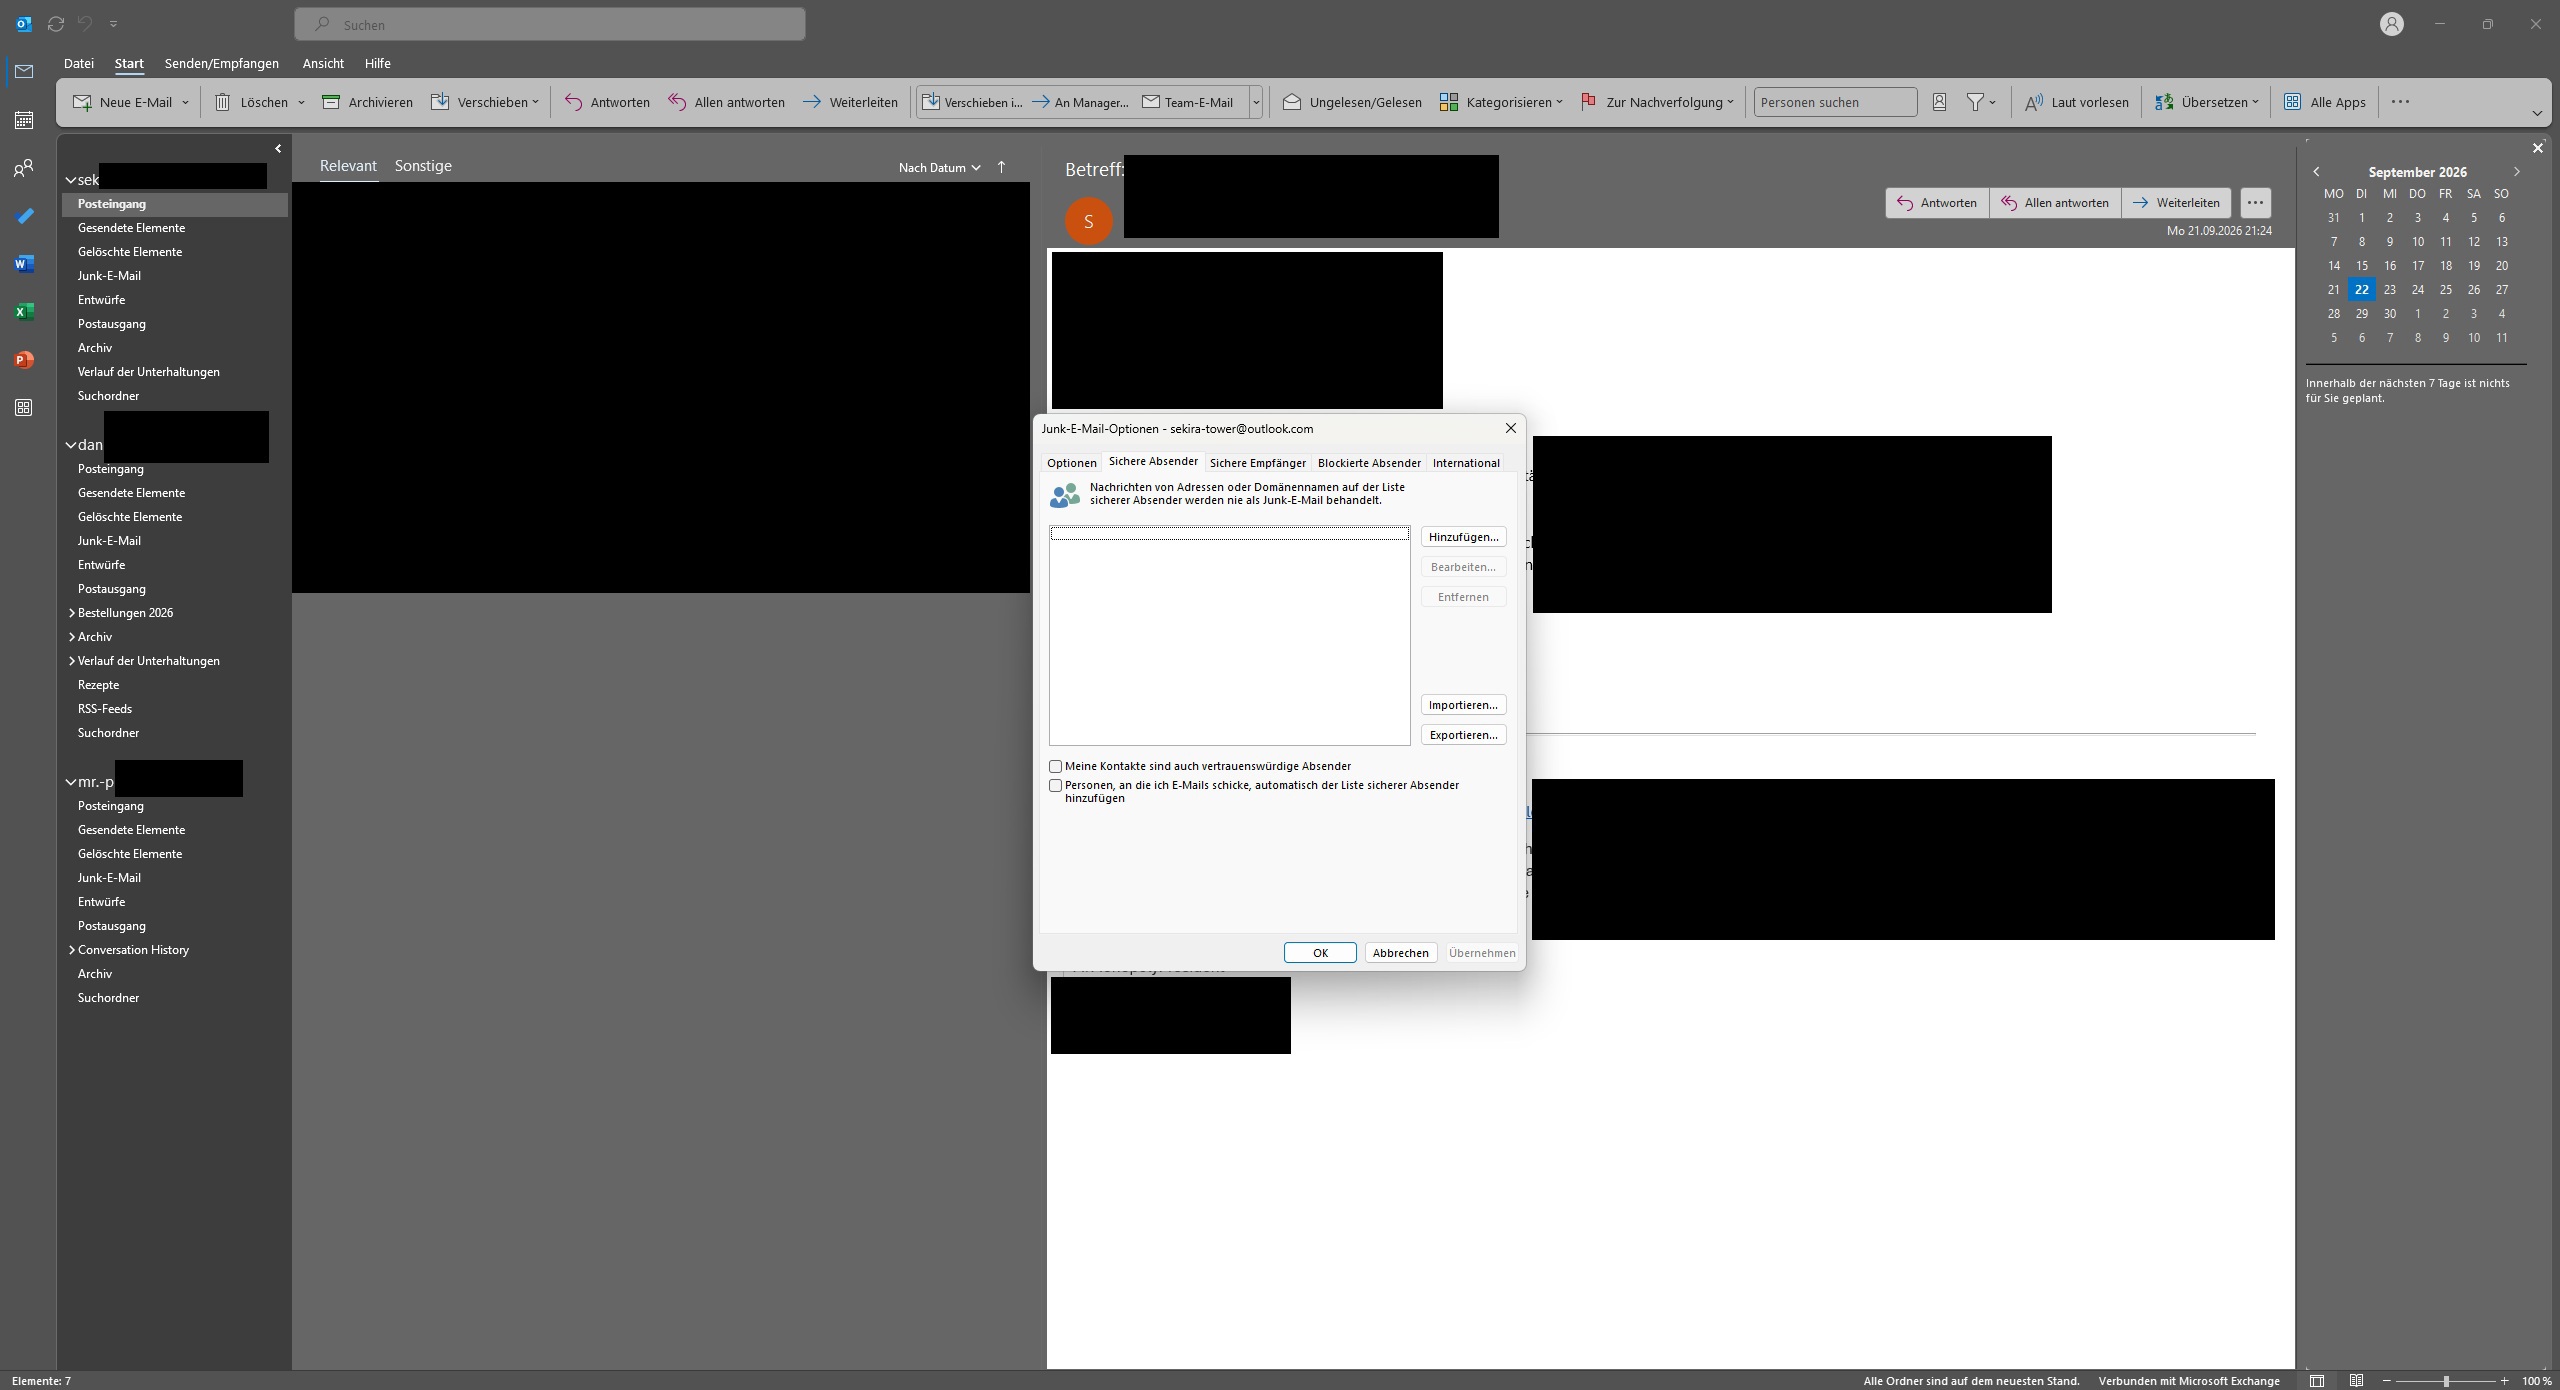The width and height of the screenshot is (2560, 1390).
Task: Enable Meine Kontakte vertrauenswürdige Absender checkbox
Action: tap(1055, 767)
